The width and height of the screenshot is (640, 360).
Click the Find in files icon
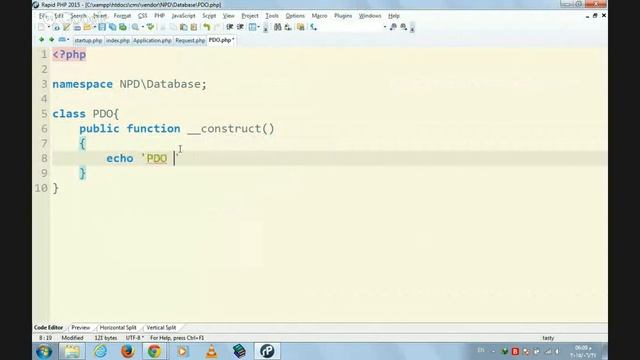tap(301, 27)
